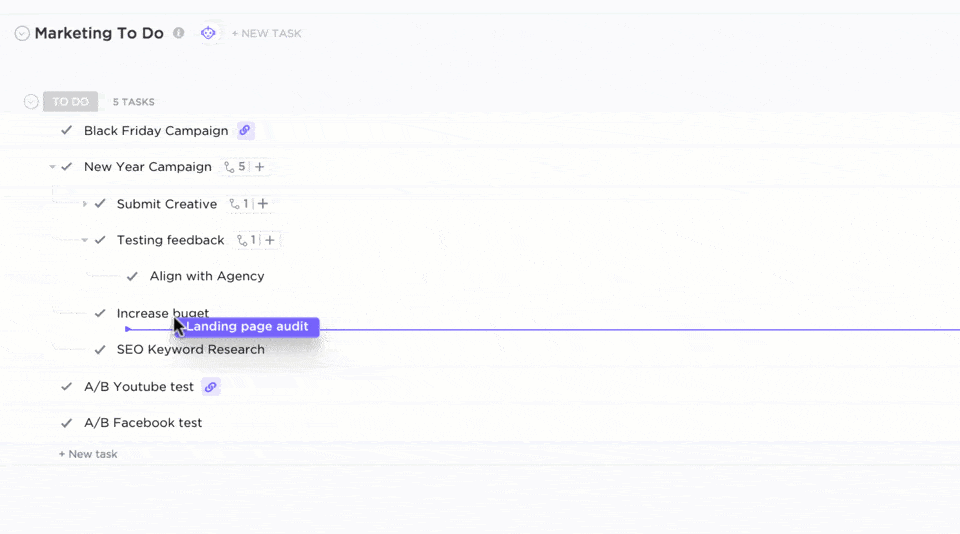This screenshot has height=534, width=960.
Task: Collapse the TO DO status group
Action: [31, 102]
